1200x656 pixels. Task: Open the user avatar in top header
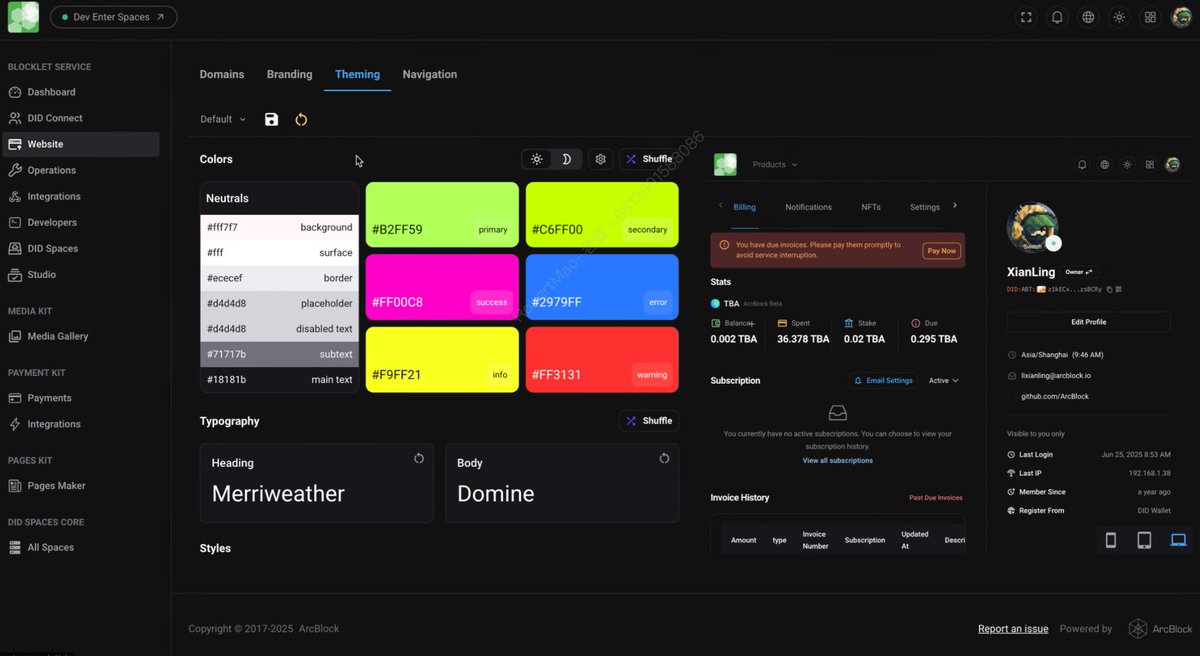coord(1181,17)
